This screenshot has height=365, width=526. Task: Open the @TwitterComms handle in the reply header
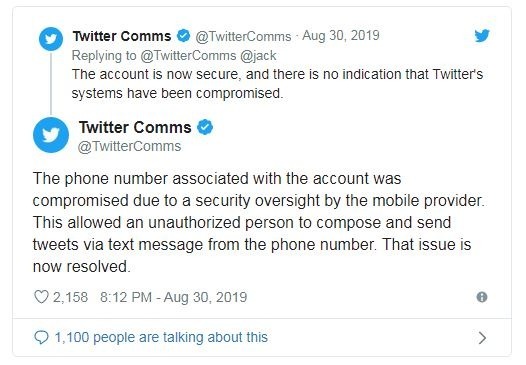(x=243, y=36)
